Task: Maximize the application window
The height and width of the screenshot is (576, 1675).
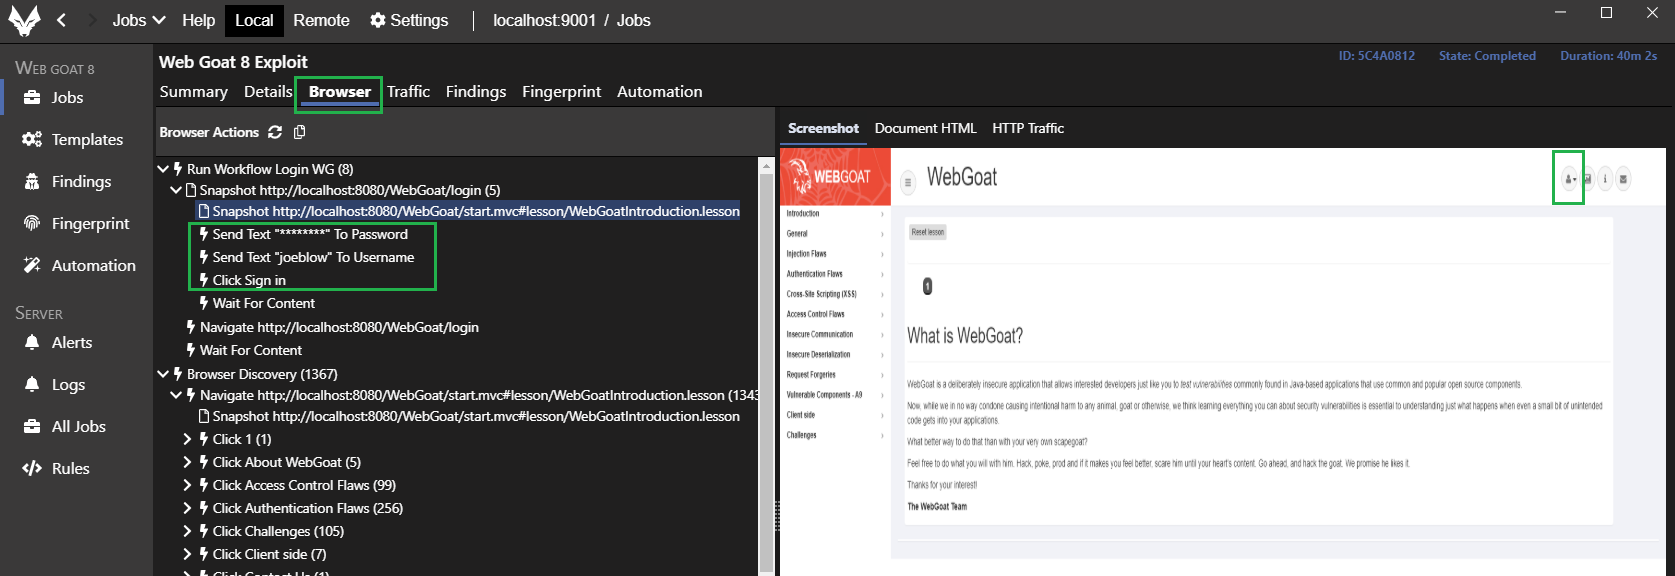Action: pos(1607,13)
